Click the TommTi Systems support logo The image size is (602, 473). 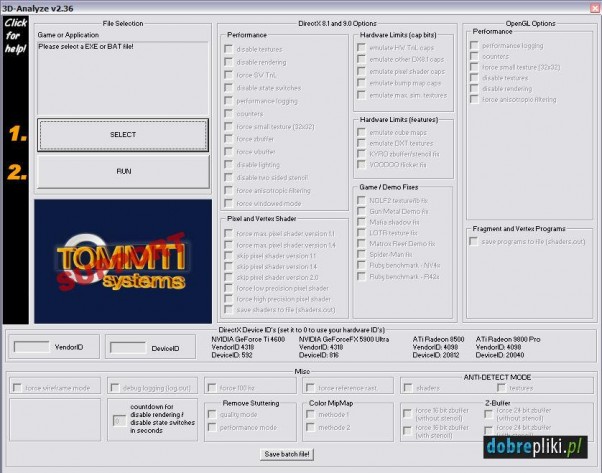coord(123,261)
